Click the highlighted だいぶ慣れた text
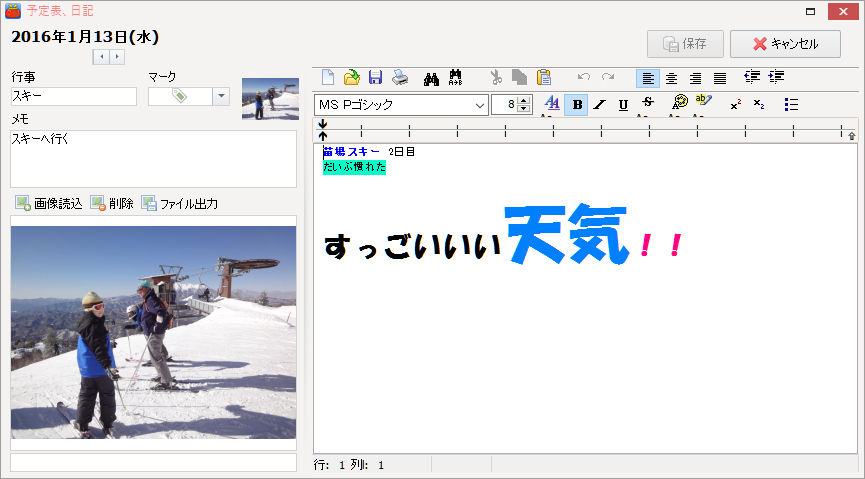Screen dimensions: 865x479 point(354,167)
